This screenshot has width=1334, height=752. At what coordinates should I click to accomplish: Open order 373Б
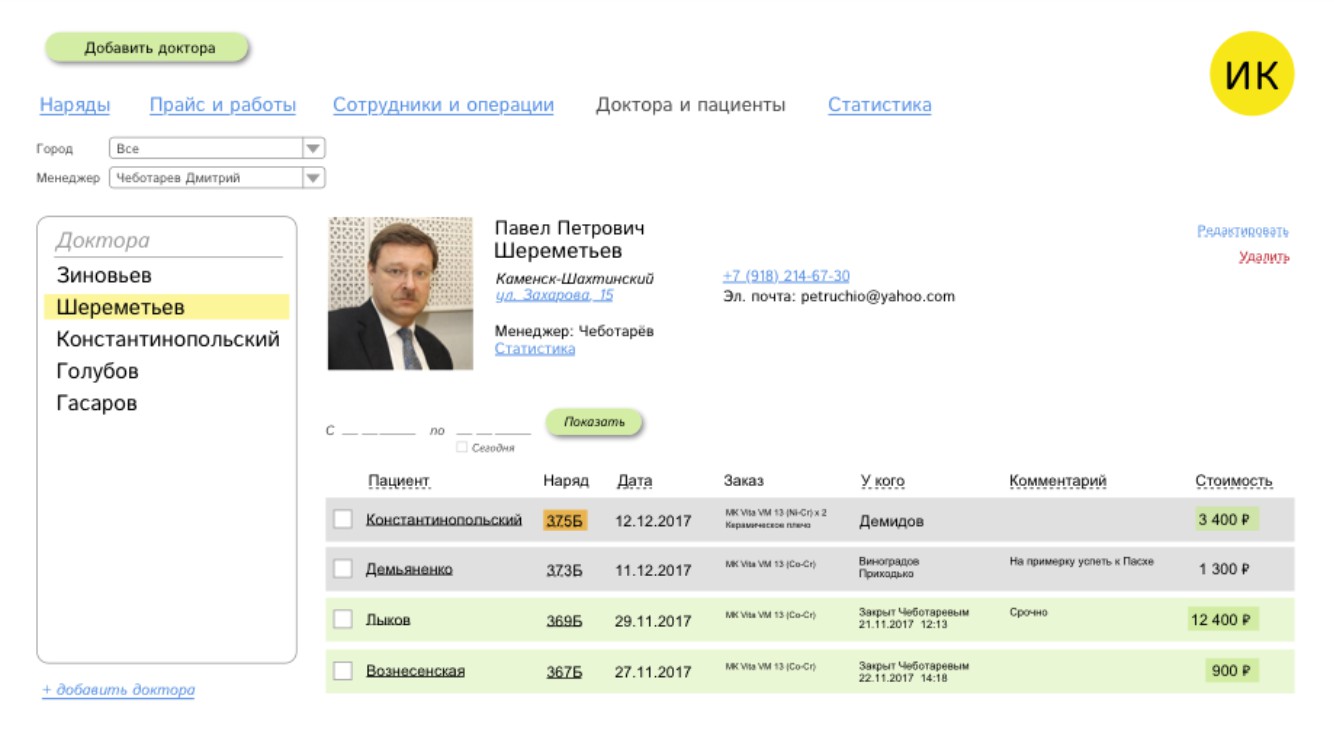tap(564, 570)
